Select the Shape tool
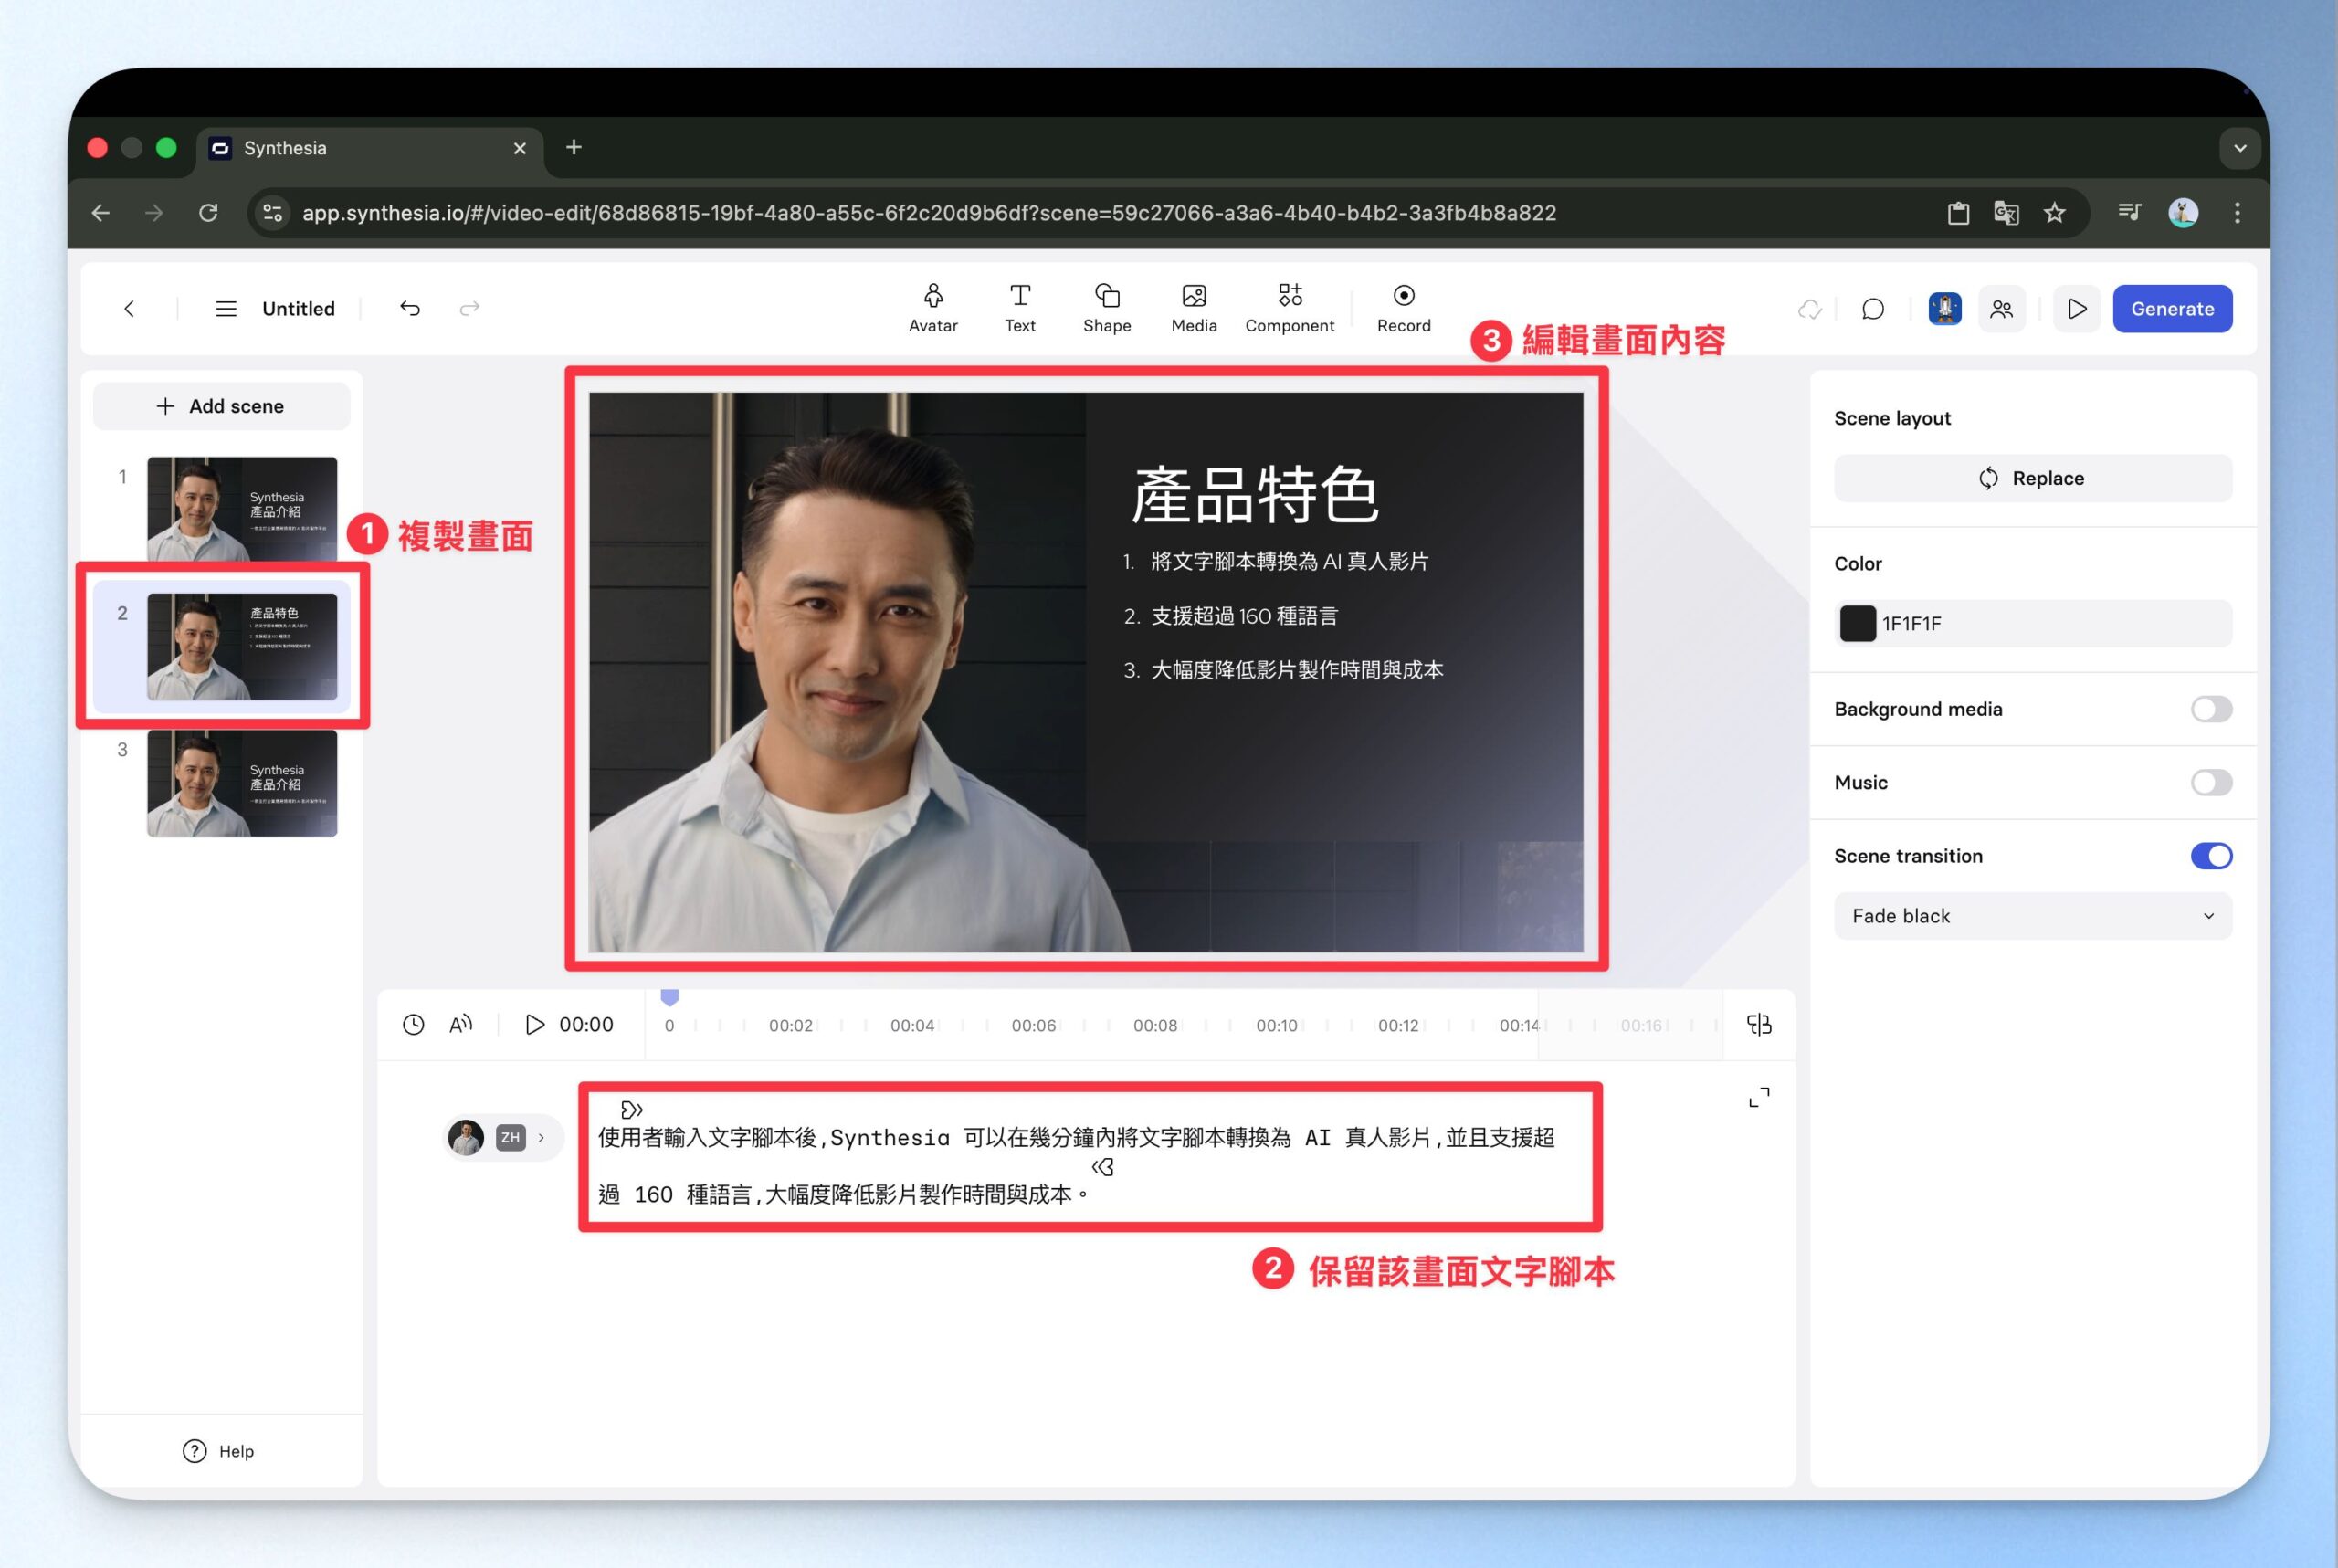The image size is (2338, 1568). [x=1106, y=307]
